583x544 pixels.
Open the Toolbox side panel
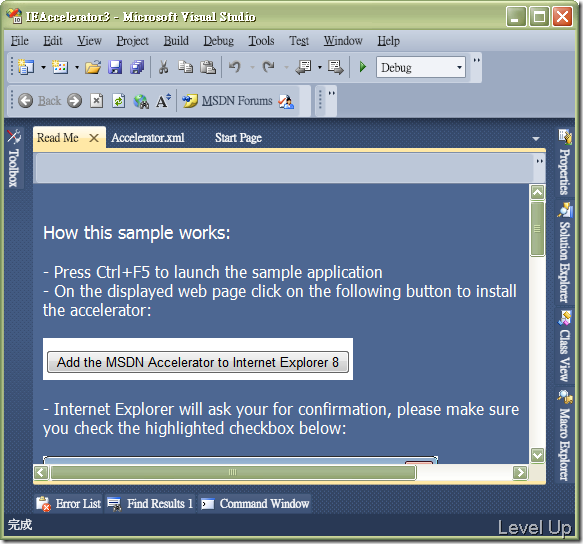pyautogui.click(x=14, y=158)
